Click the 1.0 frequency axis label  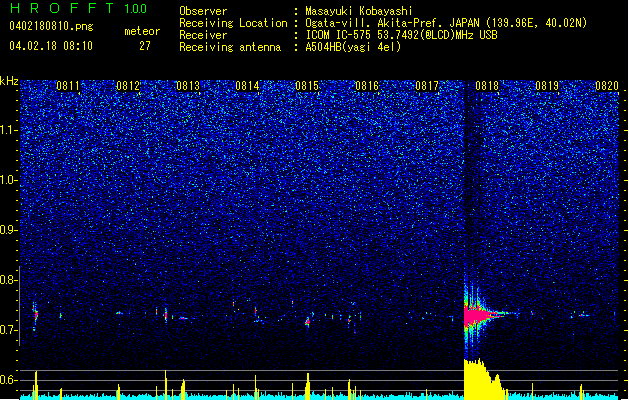click(x=9, y=180)
